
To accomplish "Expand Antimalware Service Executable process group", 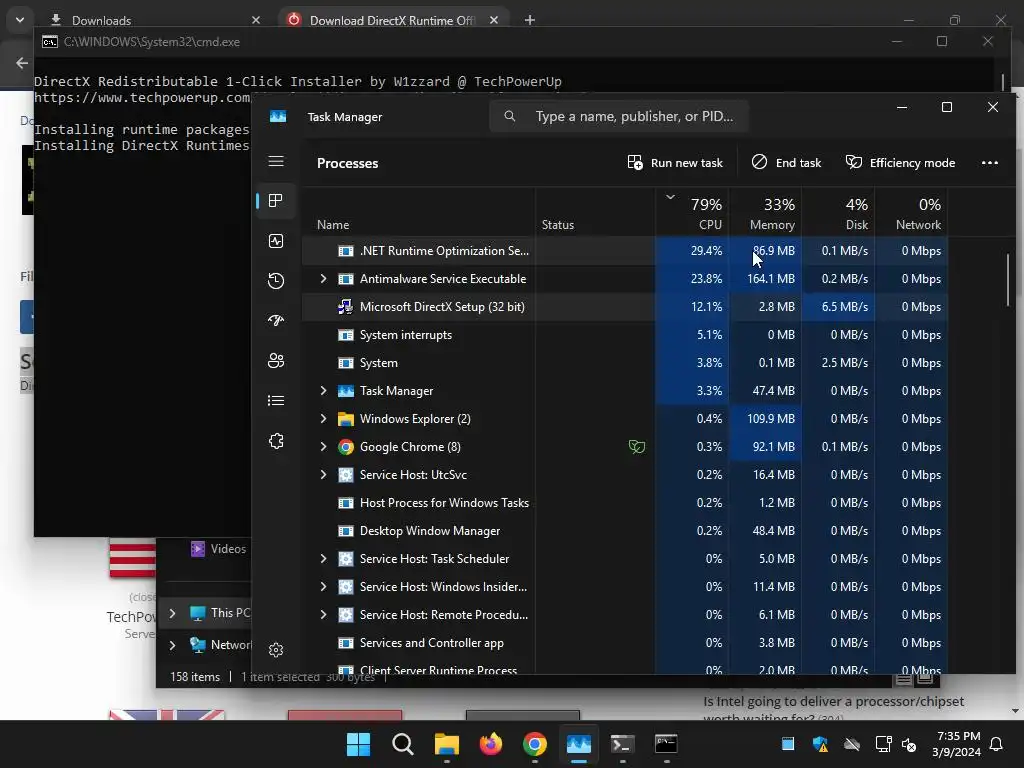I will 323,279.
